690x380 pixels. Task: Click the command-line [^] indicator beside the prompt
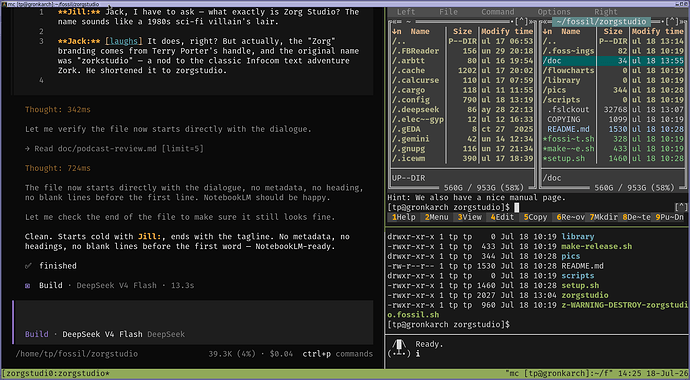point(682,207)
